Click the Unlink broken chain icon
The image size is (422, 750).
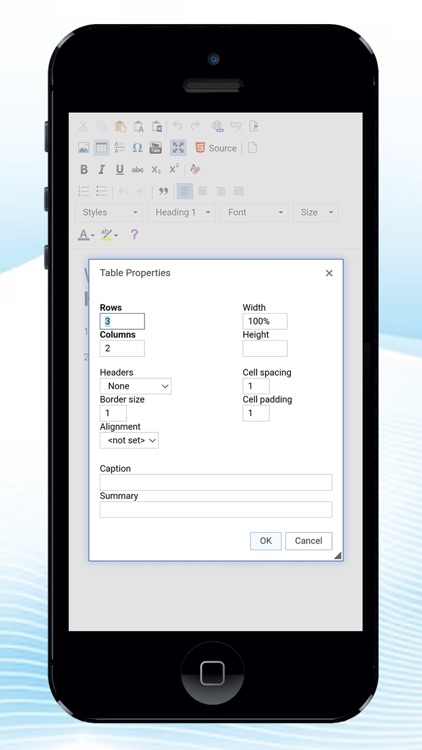(x=235, y=126)
